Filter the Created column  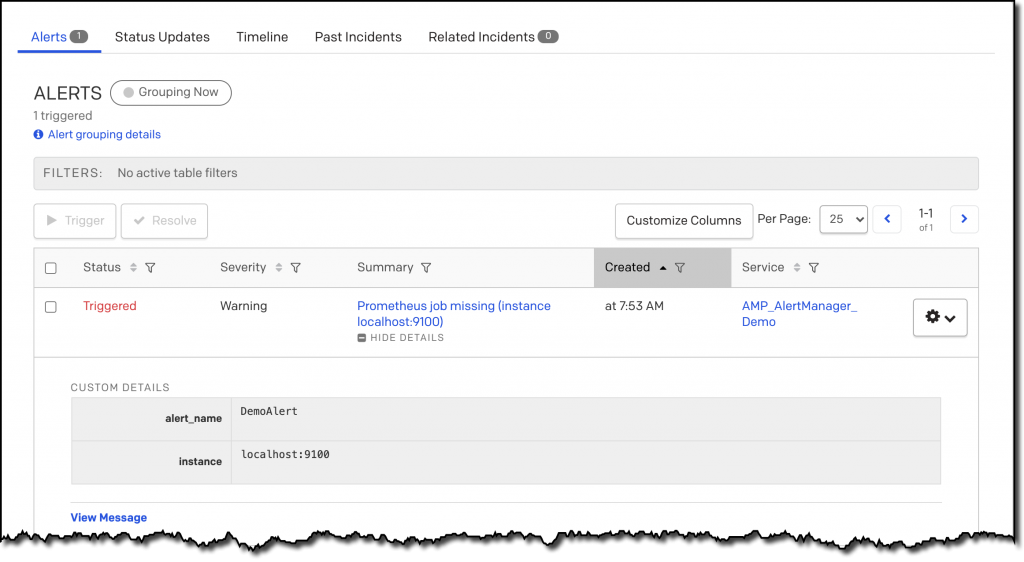tap(680, 268)
